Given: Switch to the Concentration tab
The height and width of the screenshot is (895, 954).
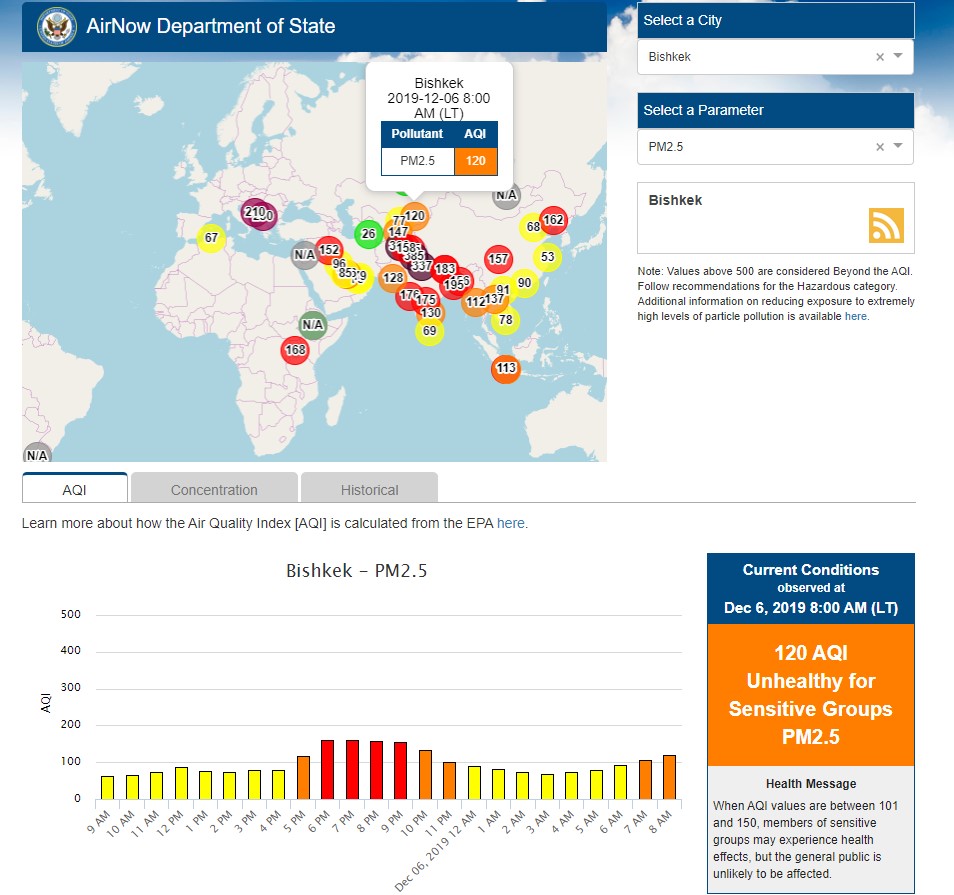Looking at the screenshot, I should 214,489.
